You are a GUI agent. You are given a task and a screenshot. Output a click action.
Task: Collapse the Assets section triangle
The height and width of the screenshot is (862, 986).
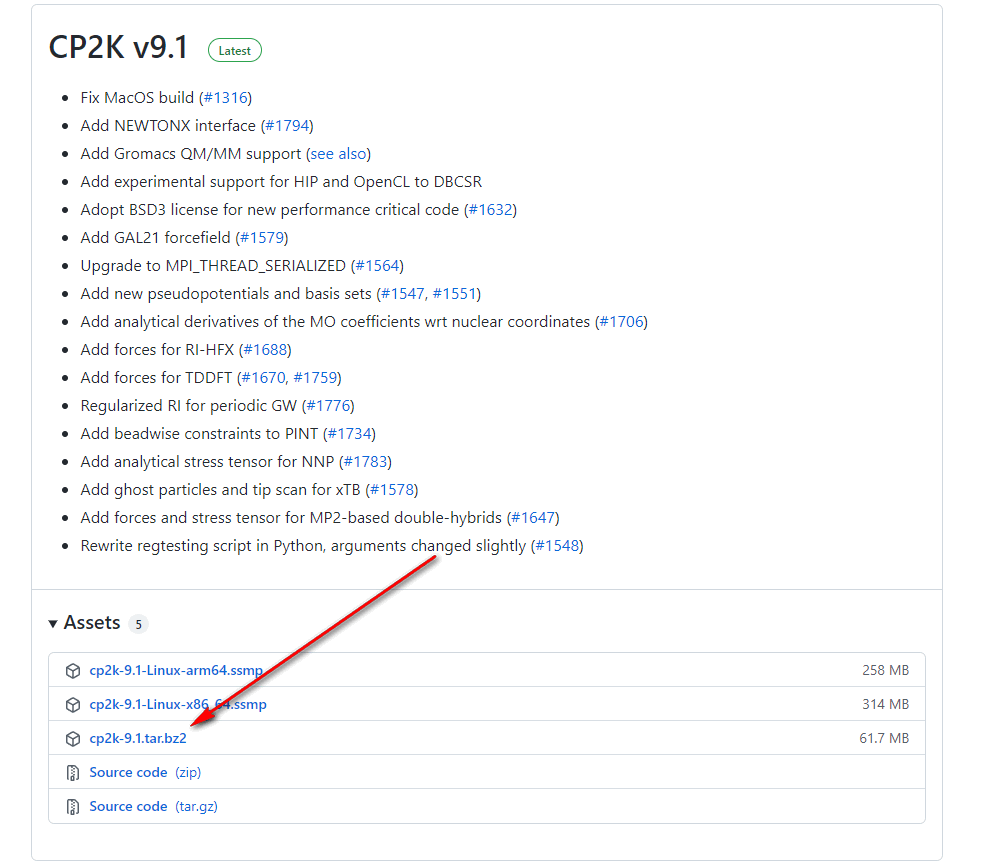[x=53, y=624]
